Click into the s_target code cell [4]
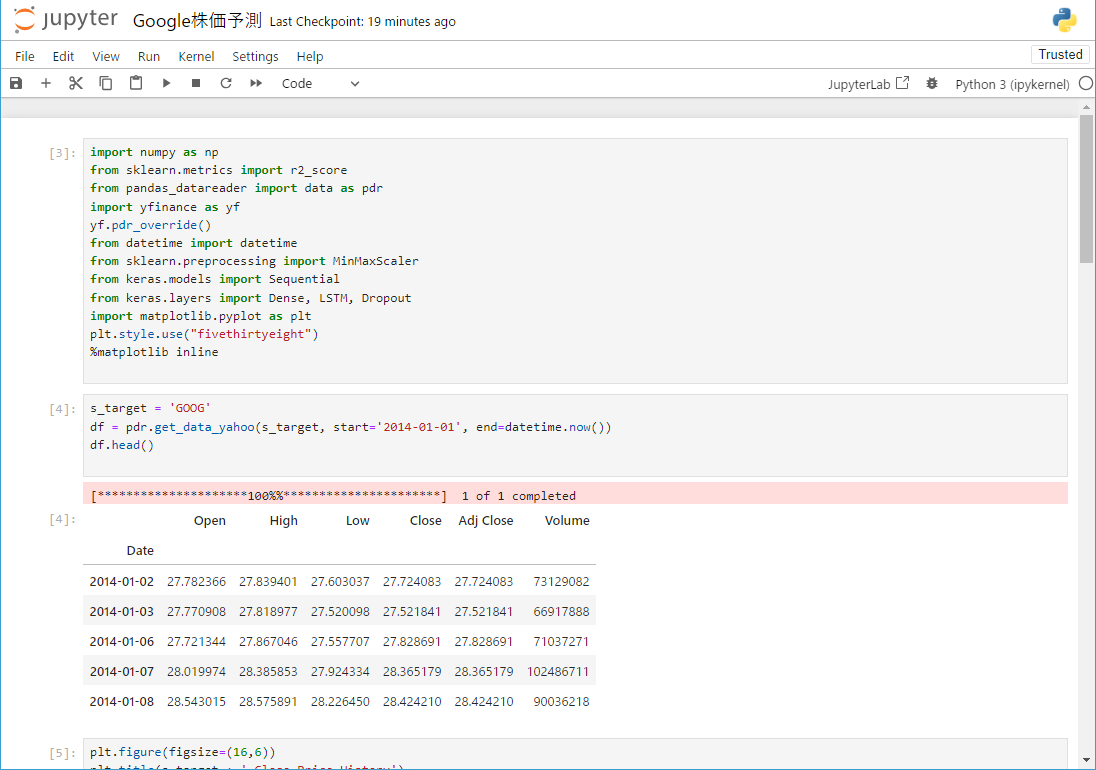 [575, 435]
